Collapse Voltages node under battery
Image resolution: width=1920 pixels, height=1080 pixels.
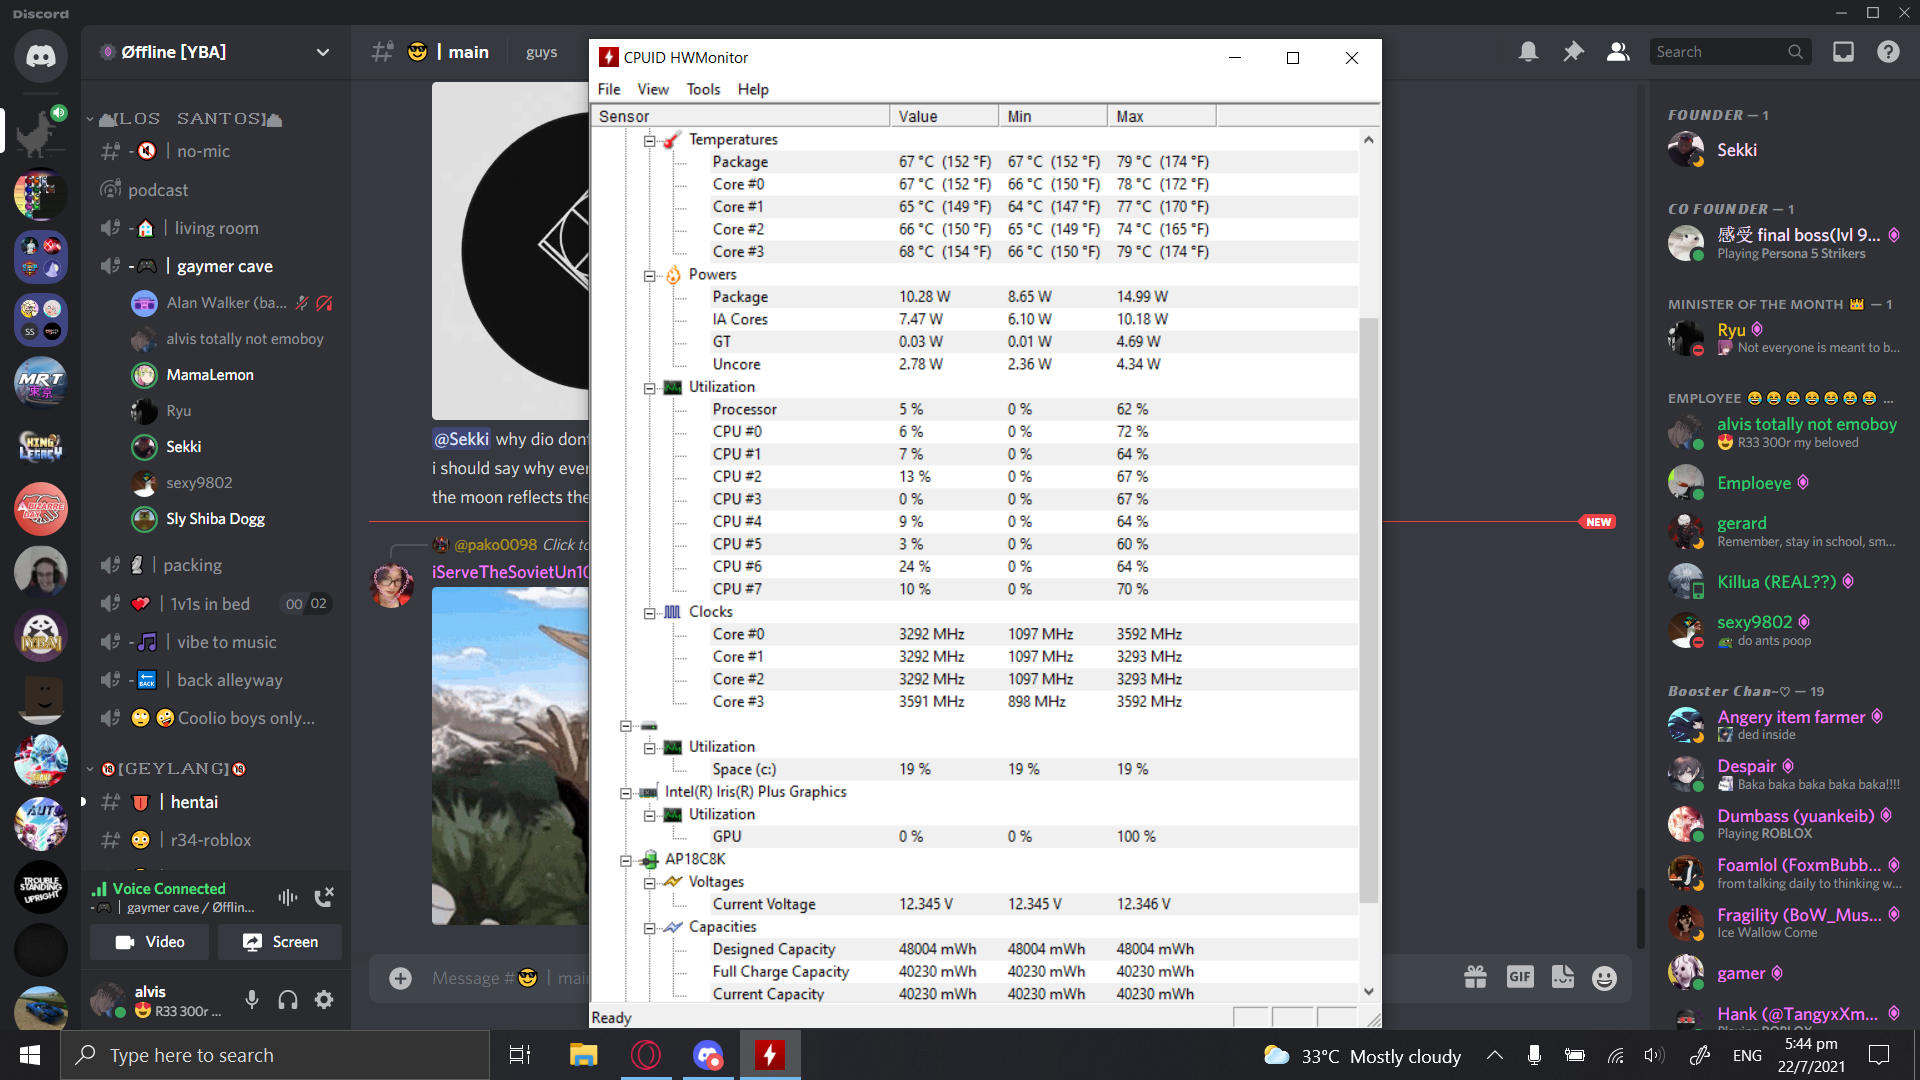coord(649,883)
